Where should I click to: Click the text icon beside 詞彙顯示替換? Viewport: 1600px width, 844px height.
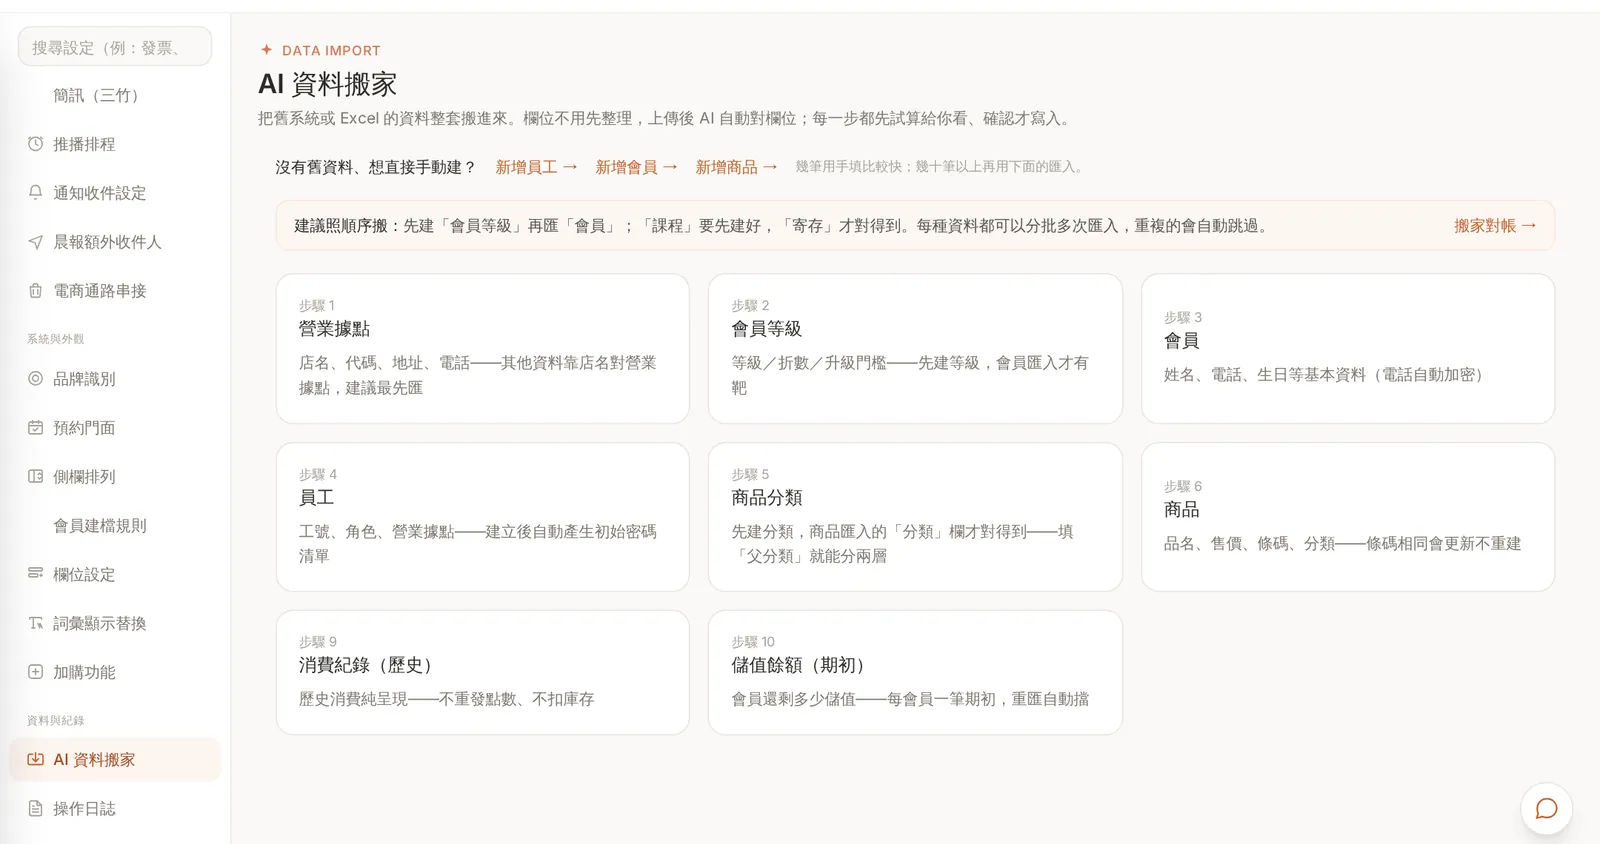35,623
